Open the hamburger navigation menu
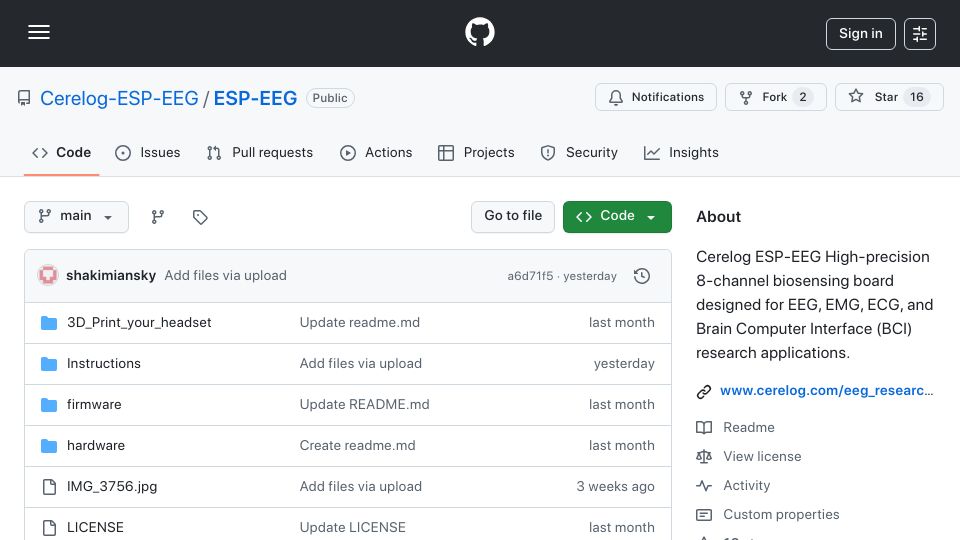960x540 pixels. click(x=39, y=32)
